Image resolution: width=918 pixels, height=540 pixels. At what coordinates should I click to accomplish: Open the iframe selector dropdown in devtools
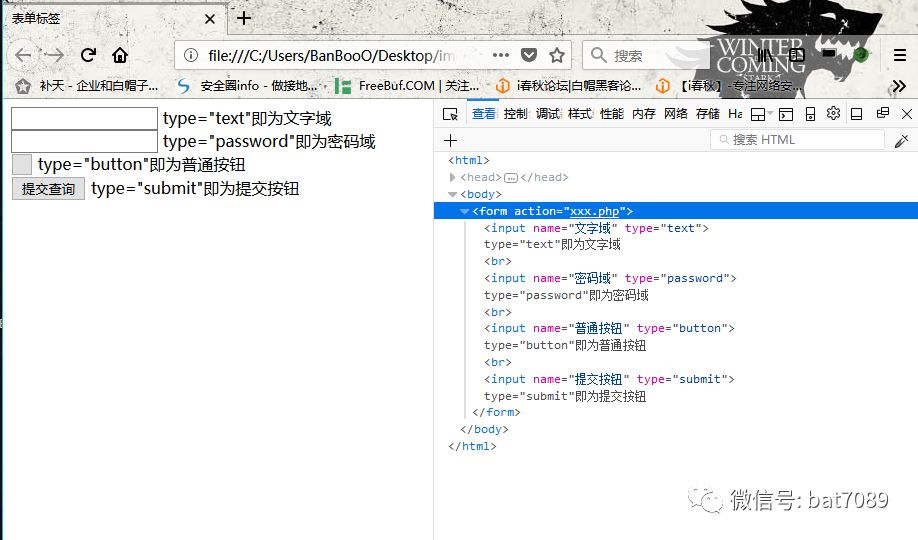pos(762,114)
